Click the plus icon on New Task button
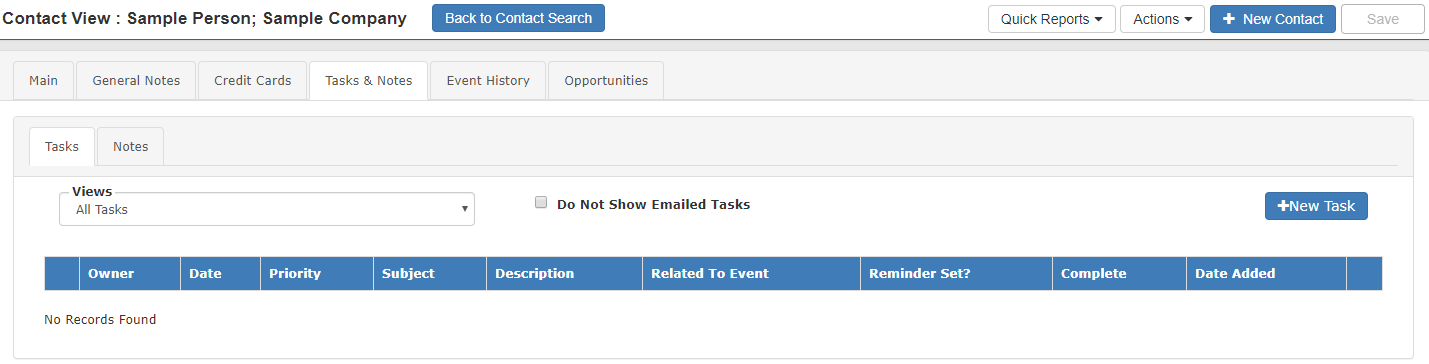1429x364 pixels. [x=1283, y=206]
